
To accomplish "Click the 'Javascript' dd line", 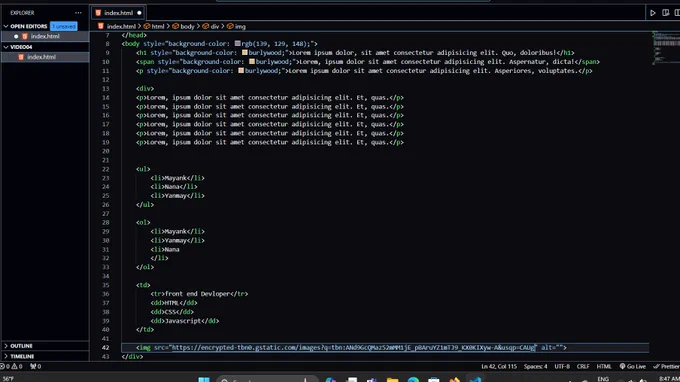I will [185, 321].
